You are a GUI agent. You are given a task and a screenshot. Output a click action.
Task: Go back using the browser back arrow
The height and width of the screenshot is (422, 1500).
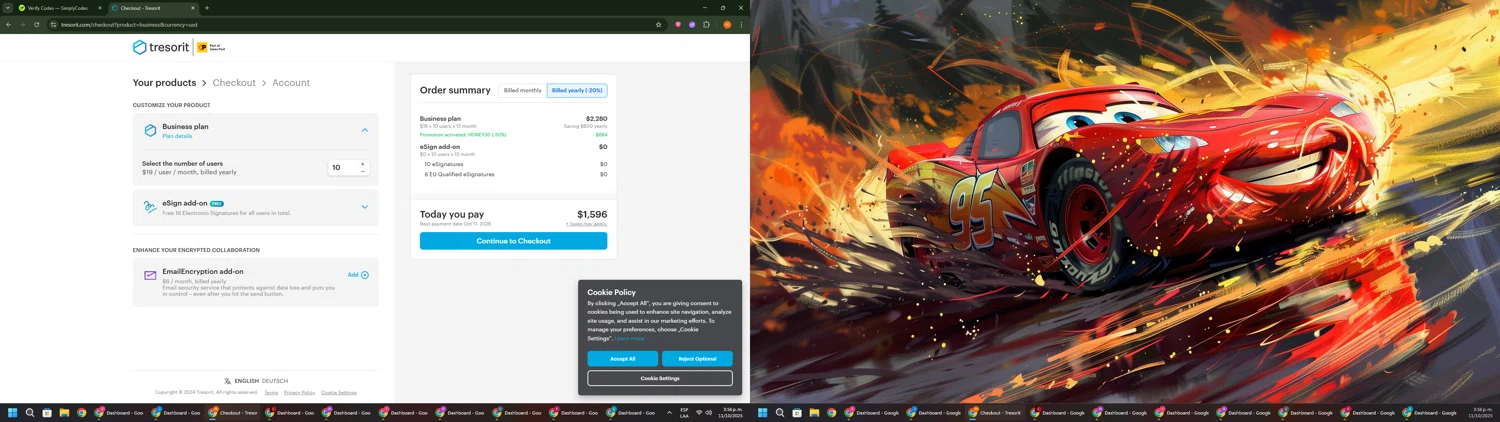[9, 24]
